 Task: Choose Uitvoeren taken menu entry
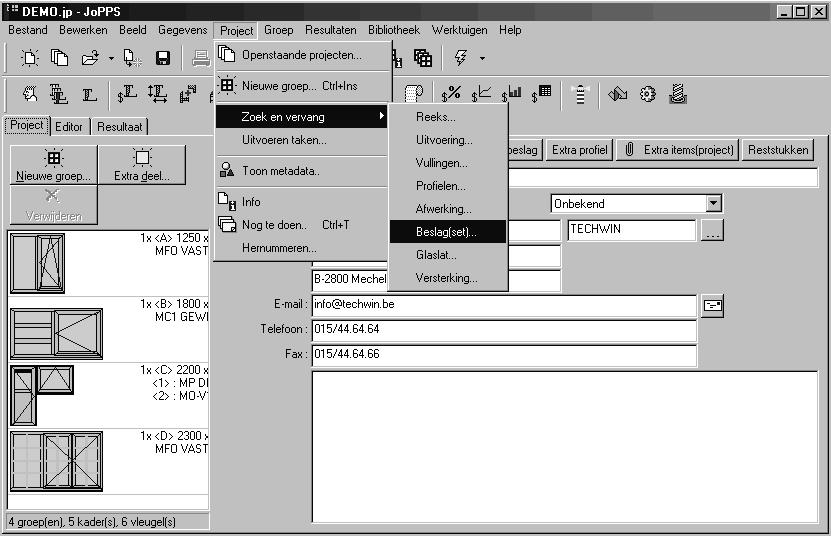tap(302, 140)
